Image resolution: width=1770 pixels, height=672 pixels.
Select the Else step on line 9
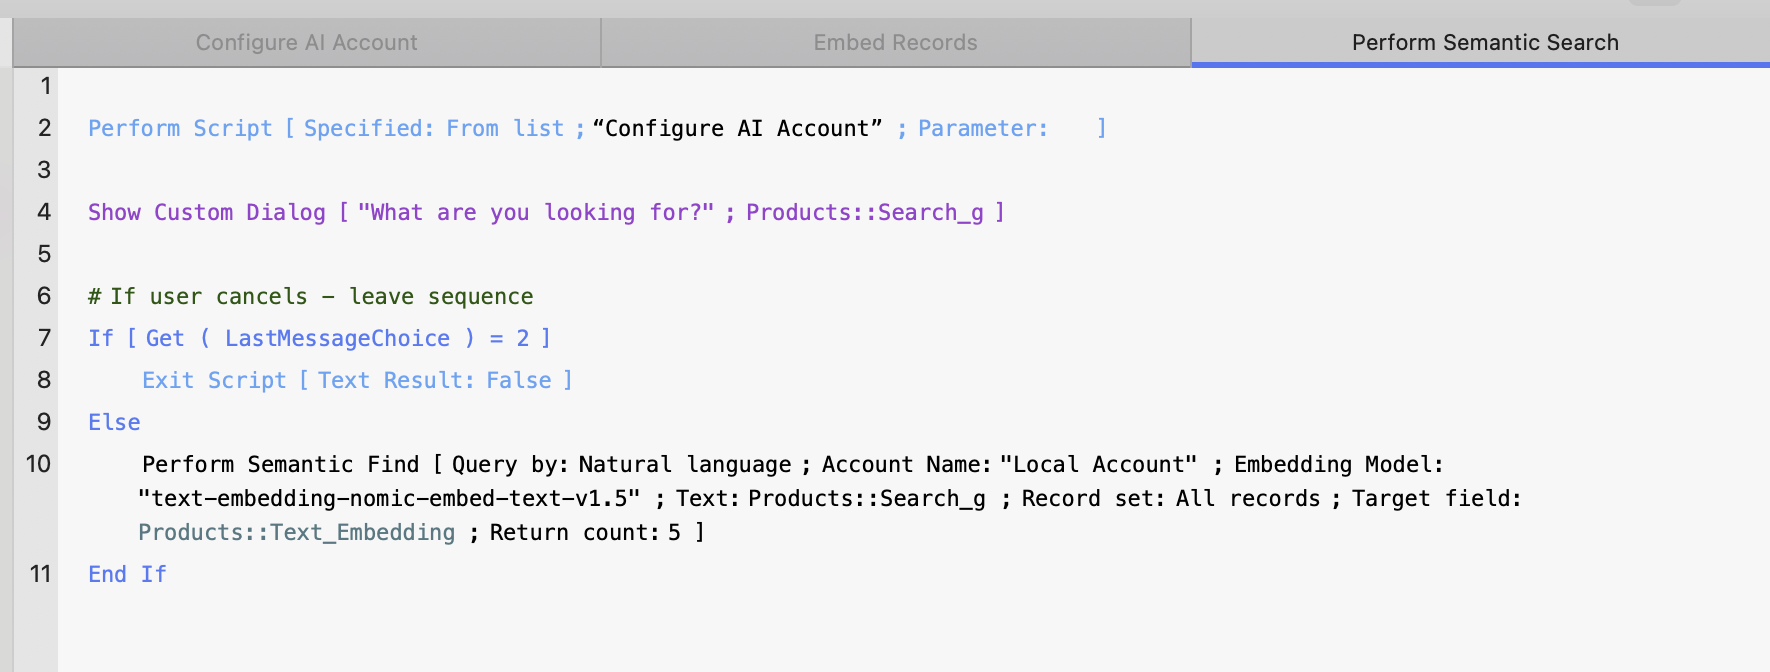click(114, 422)
